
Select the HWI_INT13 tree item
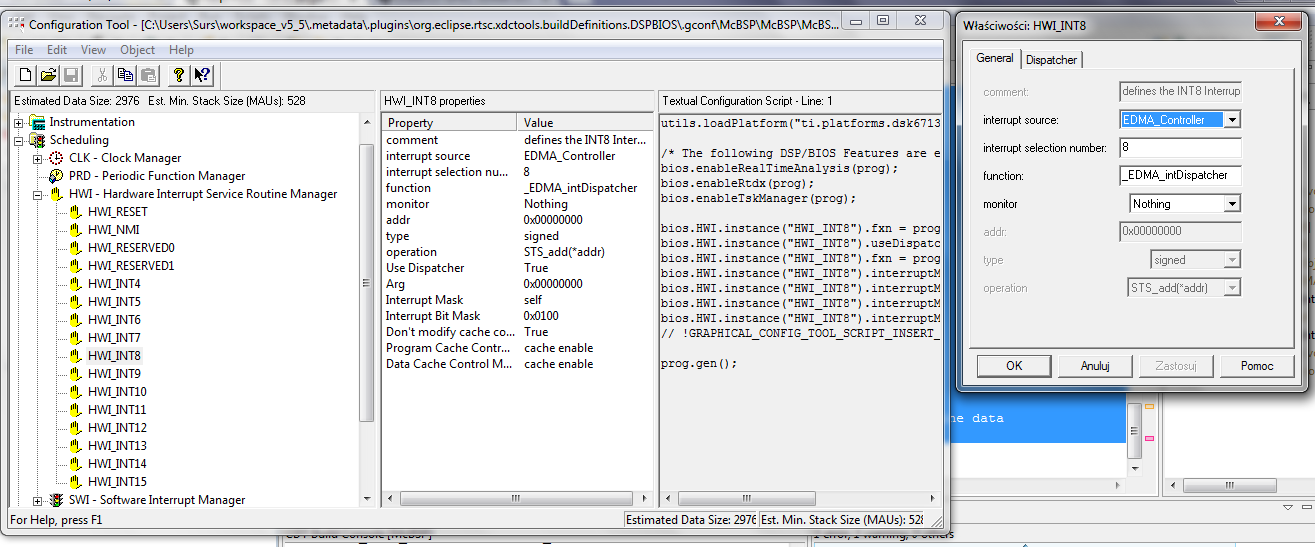click(117, 446)
